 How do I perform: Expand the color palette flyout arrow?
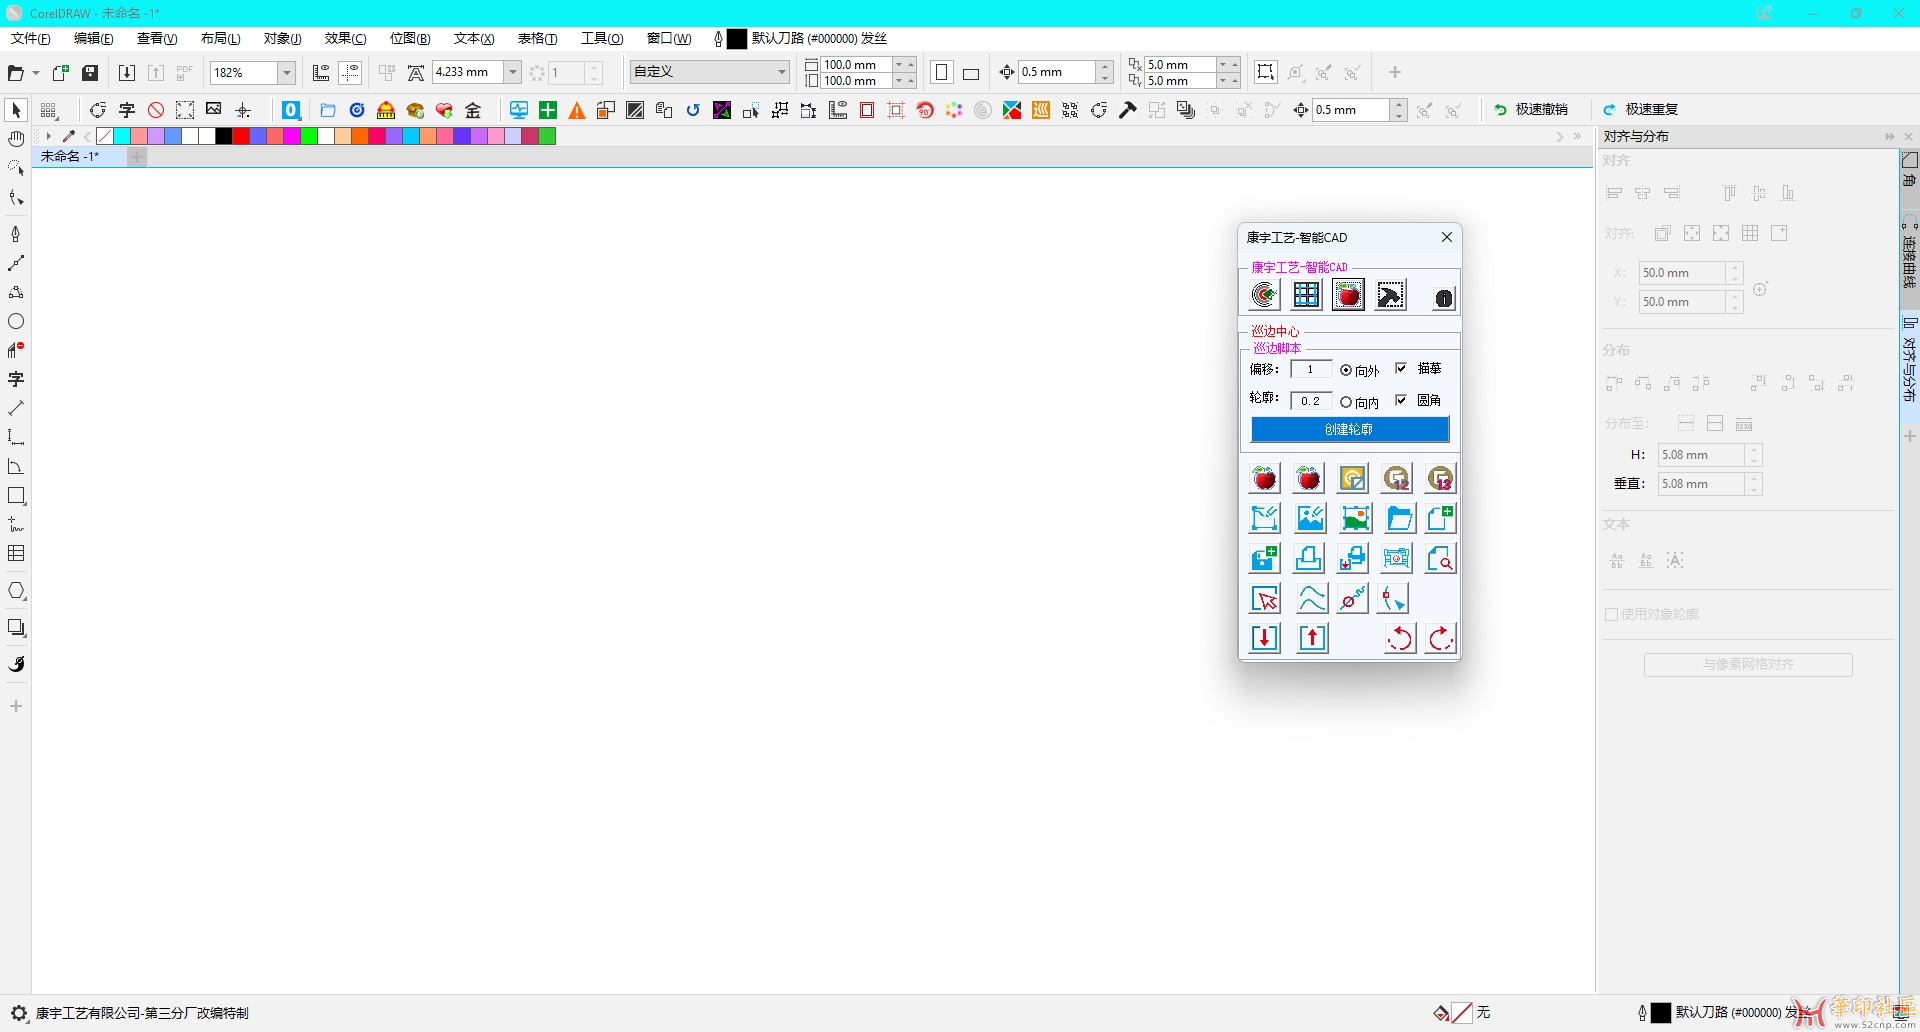(47, 136)
